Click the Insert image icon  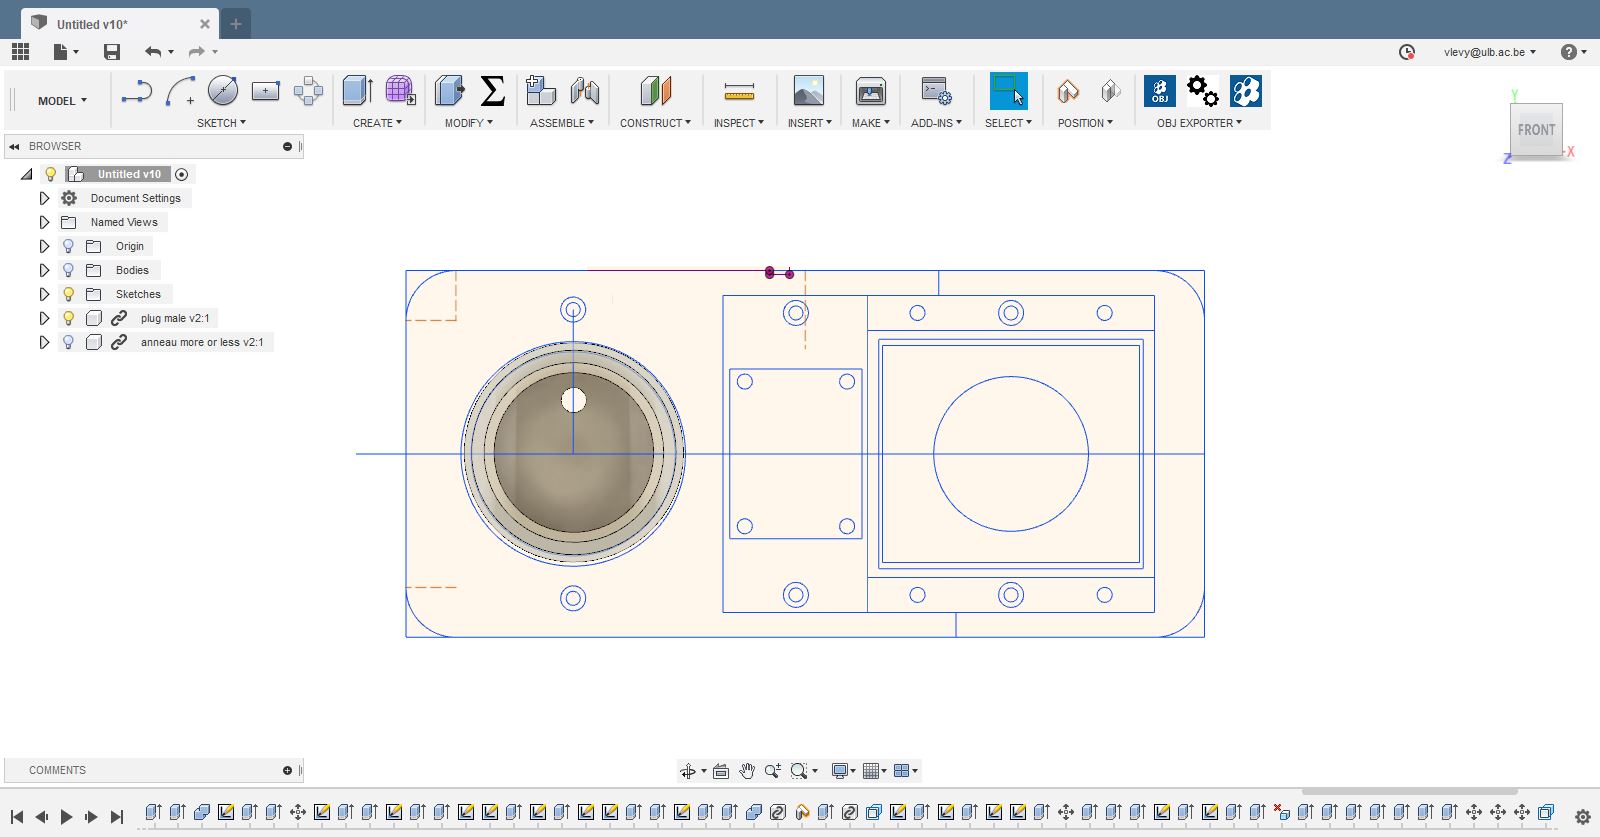point(809,91)
